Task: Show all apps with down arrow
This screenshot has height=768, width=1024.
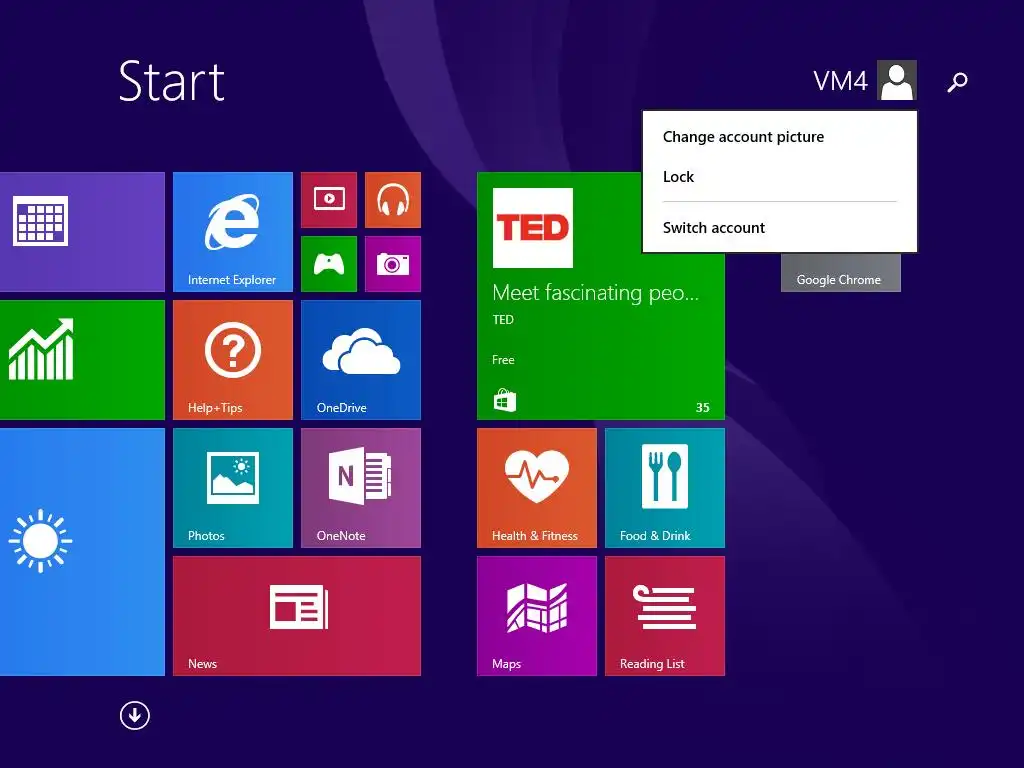Action: (x=135, y=716)
